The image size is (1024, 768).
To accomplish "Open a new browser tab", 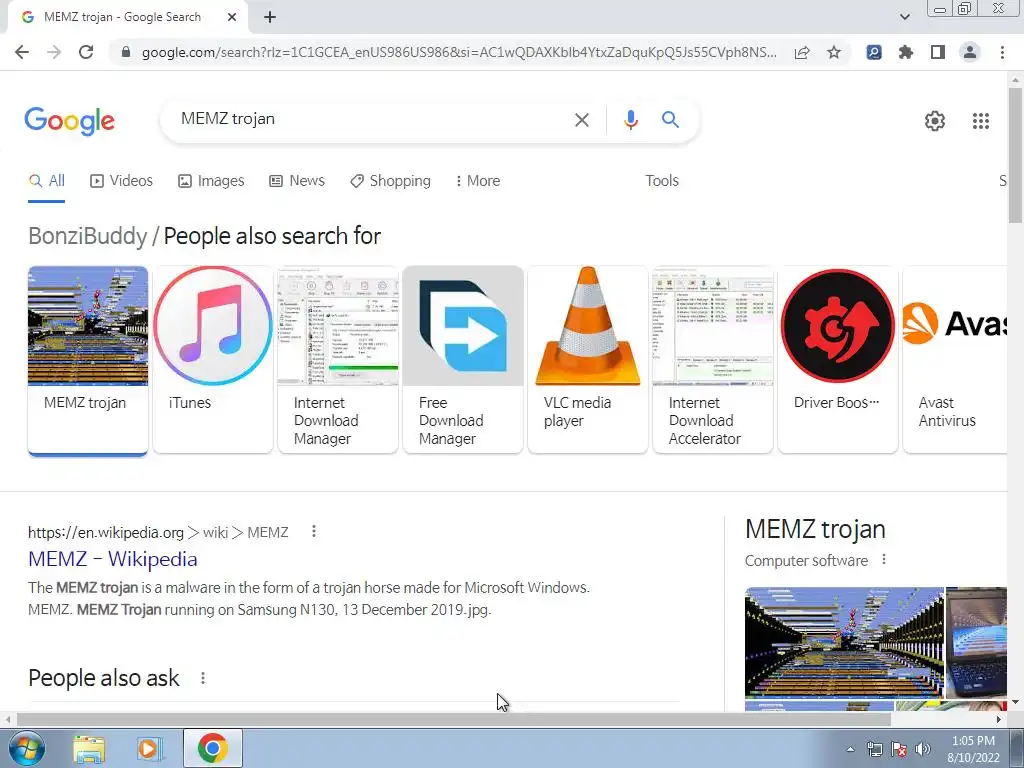I will click(270, 18).
